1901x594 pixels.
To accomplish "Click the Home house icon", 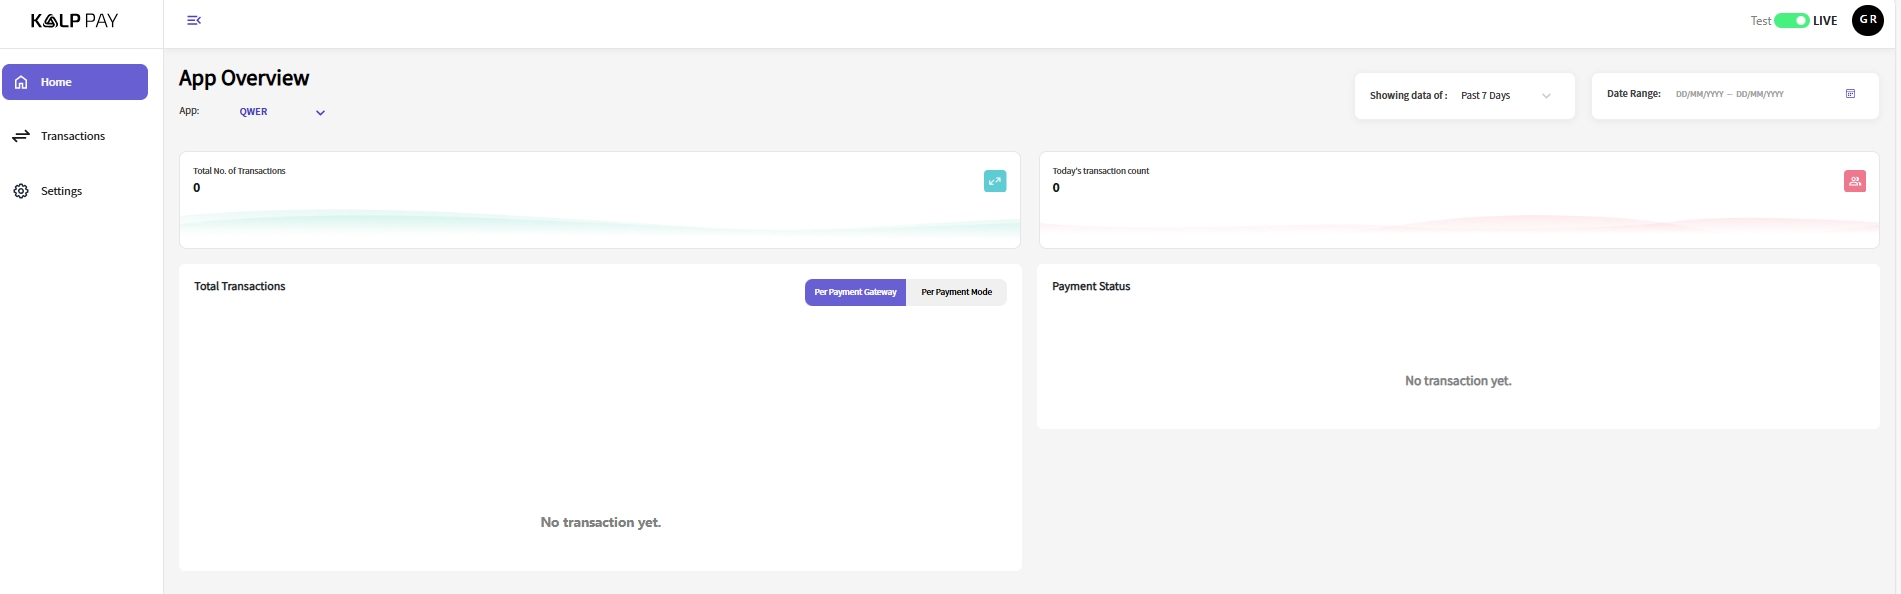I will 21,82.
